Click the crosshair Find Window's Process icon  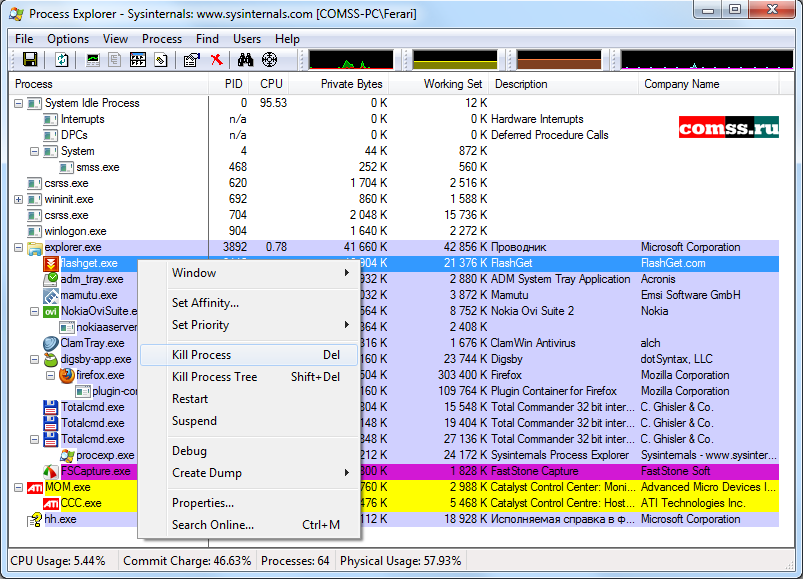pyautogui.click(x=269, y=60)
